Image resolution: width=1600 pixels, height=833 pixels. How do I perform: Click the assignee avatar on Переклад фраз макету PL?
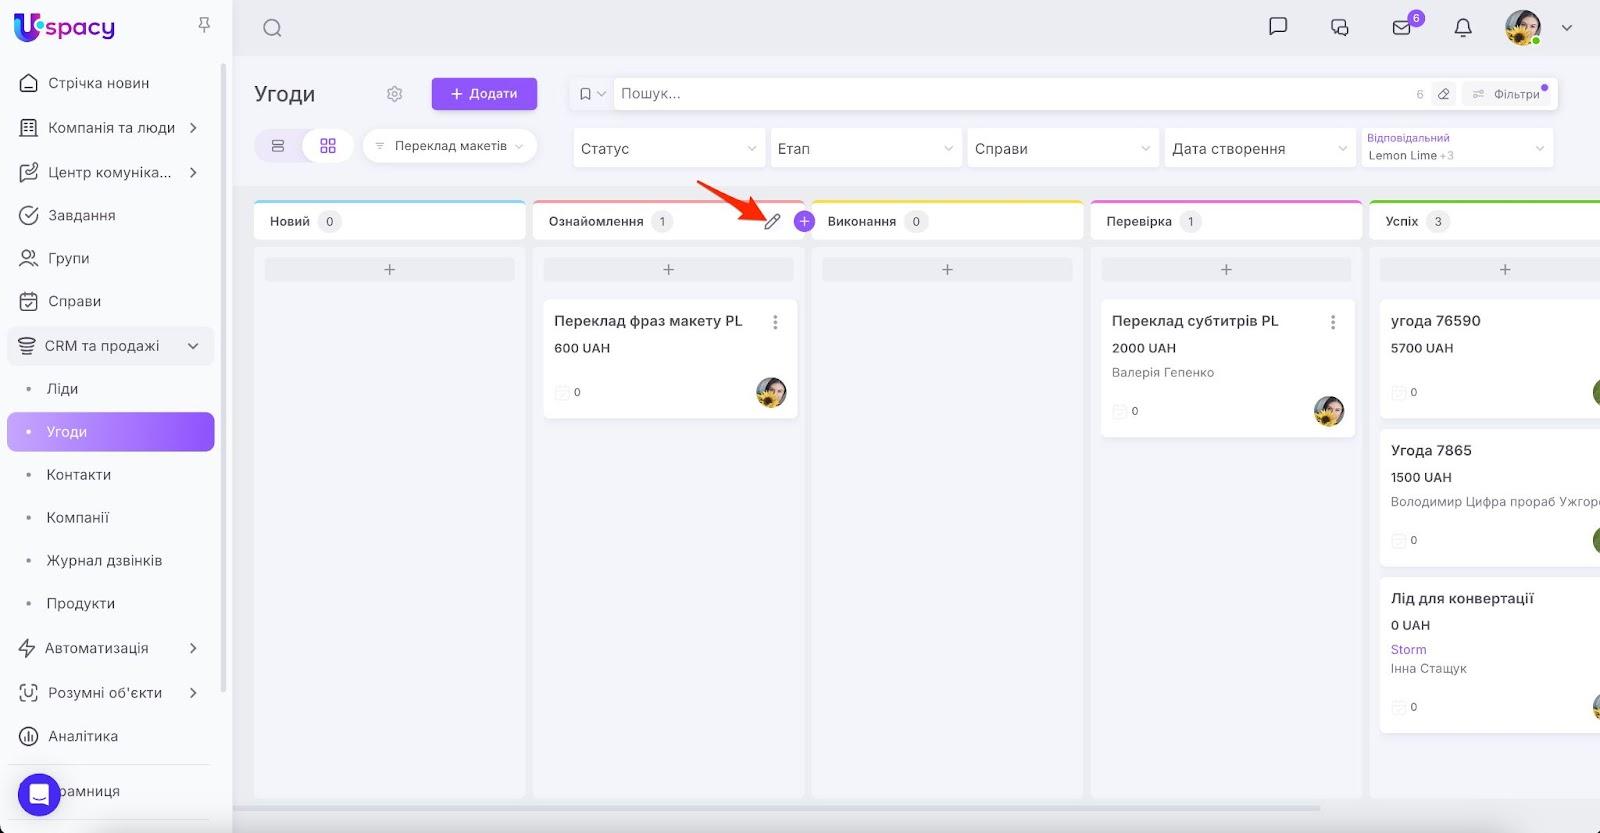tap(771, 392)
